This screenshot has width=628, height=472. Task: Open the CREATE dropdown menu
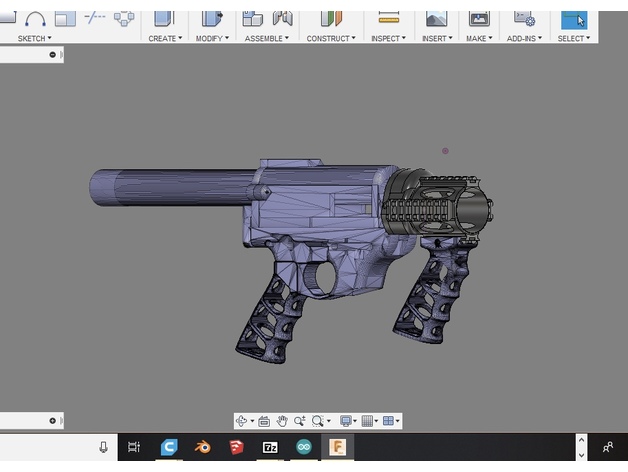[165, 38]
